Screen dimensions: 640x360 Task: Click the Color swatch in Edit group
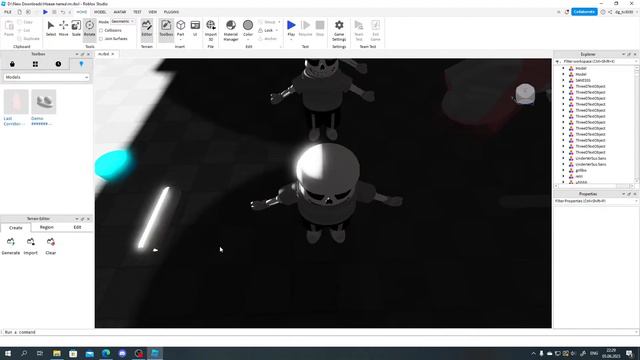click(248, 25)
